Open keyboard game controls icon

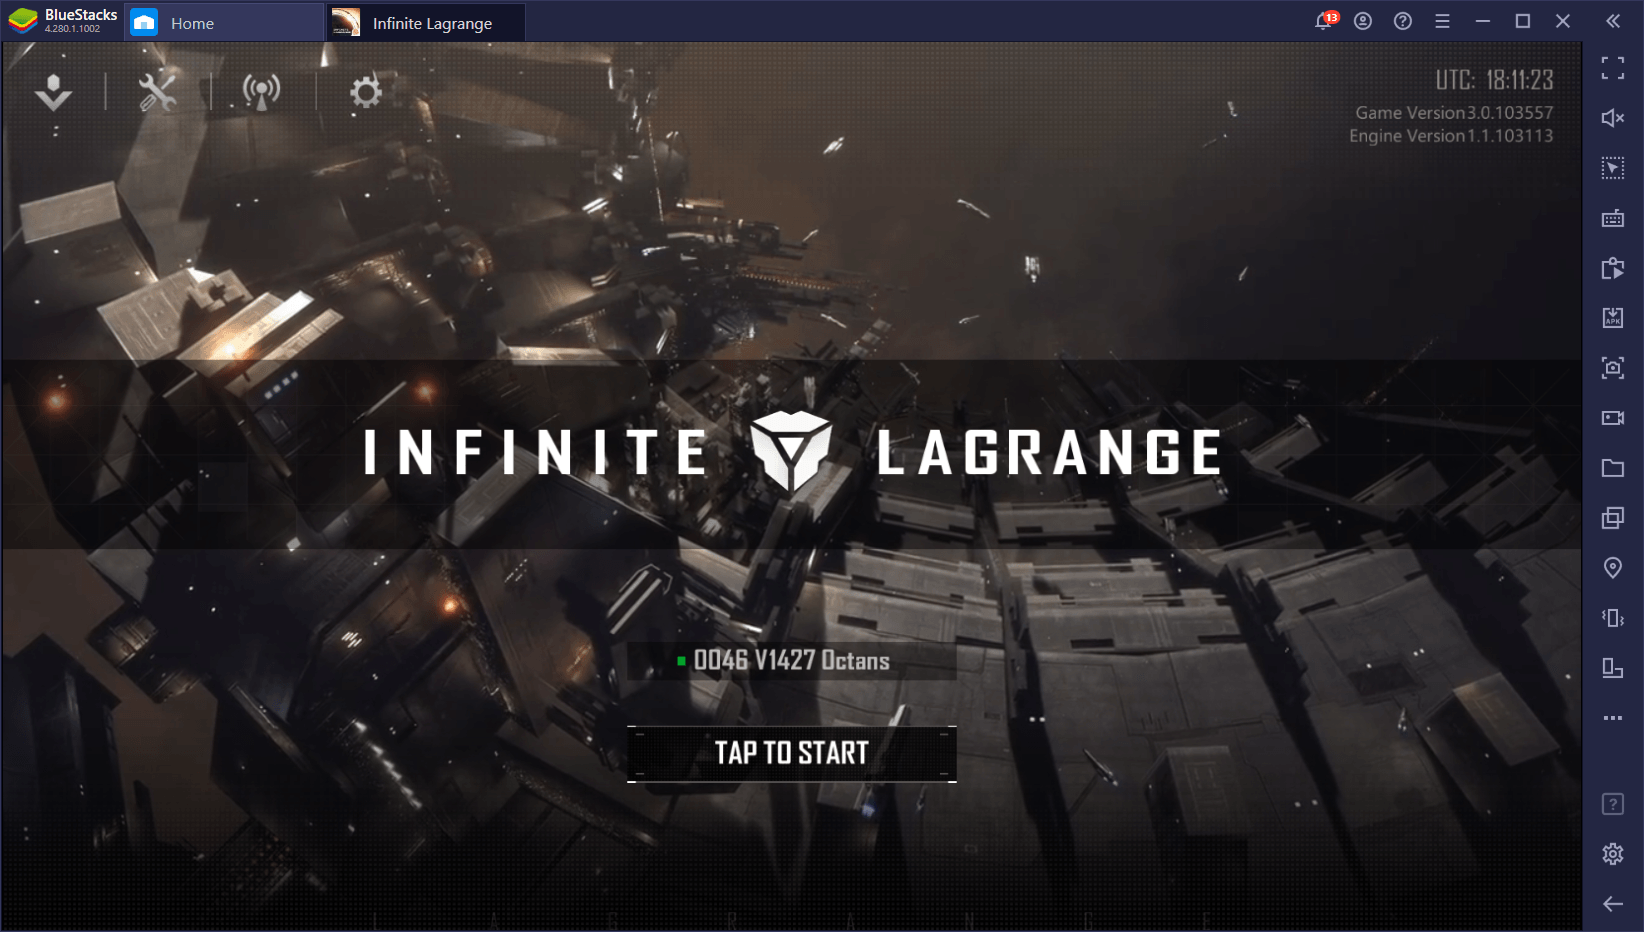pyautogui.click(x=1613, y=218)
